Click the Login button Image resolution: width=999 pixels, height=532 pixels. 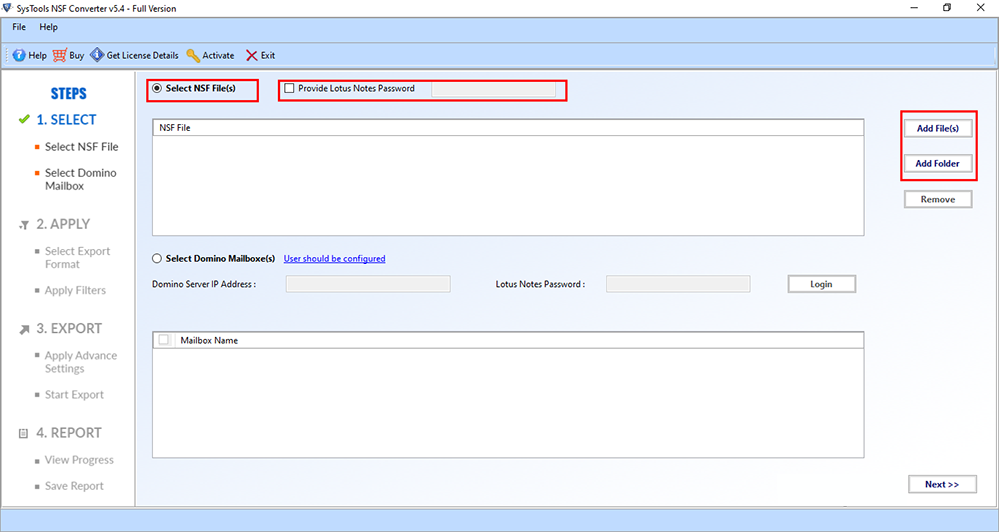pyautogui.click(x=821, y=284)
